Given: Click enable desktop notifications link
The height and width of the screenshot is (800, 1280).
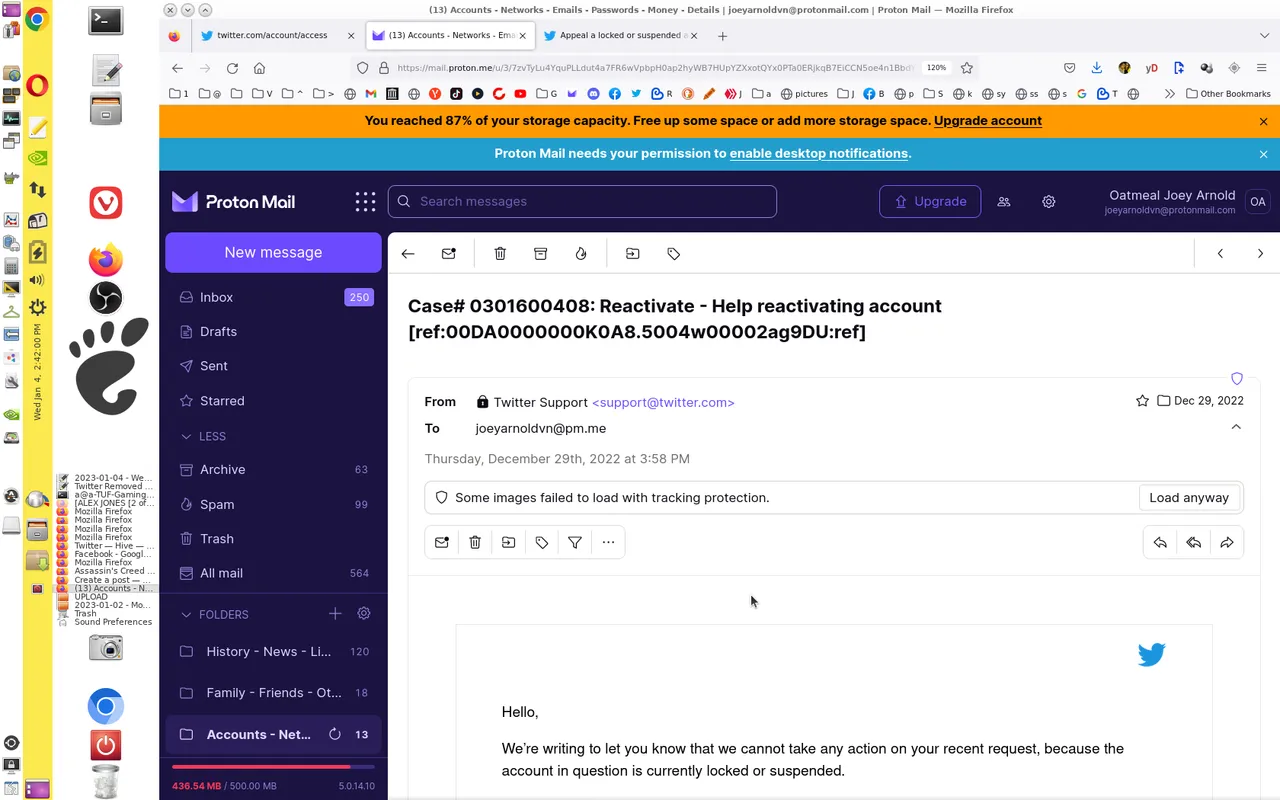Looking at the screenshot, I should pyautogui.click(x=819, y=154).
